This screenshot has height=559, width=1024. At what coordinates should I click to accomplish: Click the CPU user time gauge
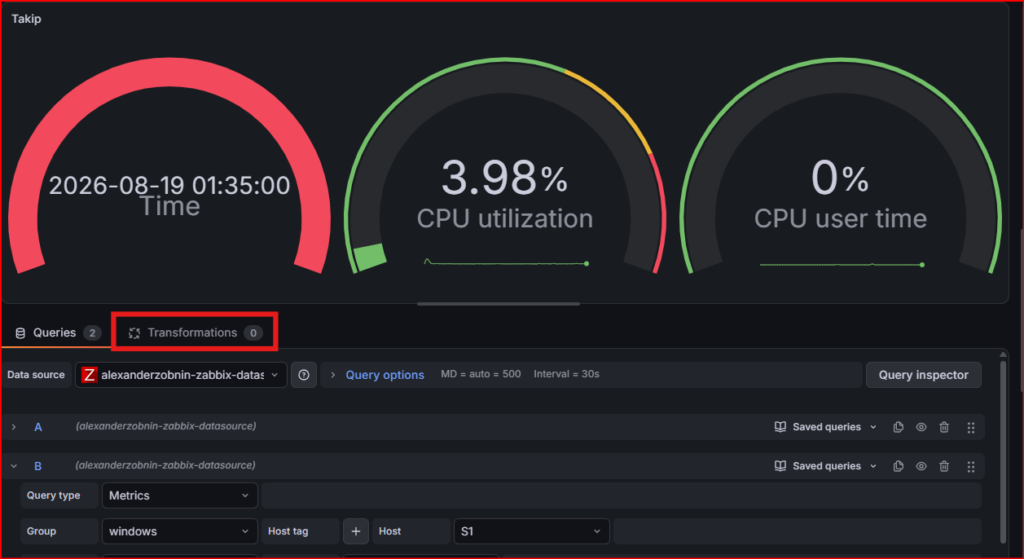click(x=840, y=167)
